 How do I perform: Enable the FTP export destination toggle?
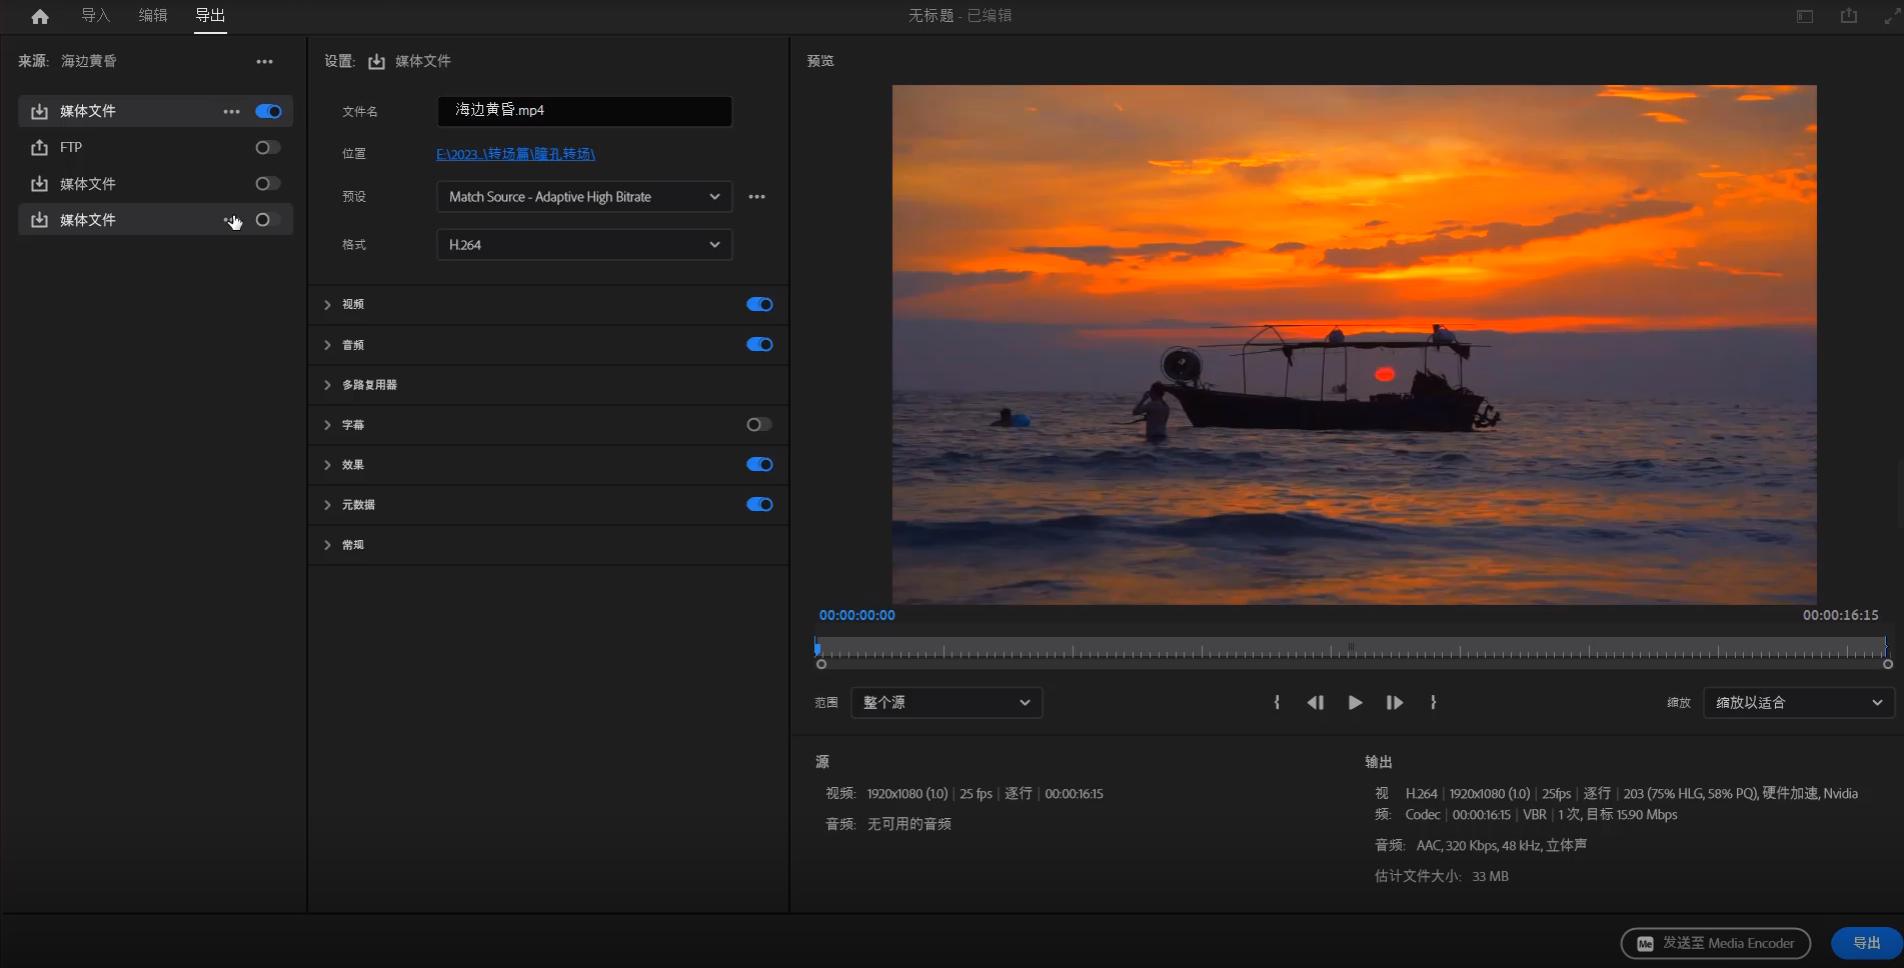(x=267, y=148)
